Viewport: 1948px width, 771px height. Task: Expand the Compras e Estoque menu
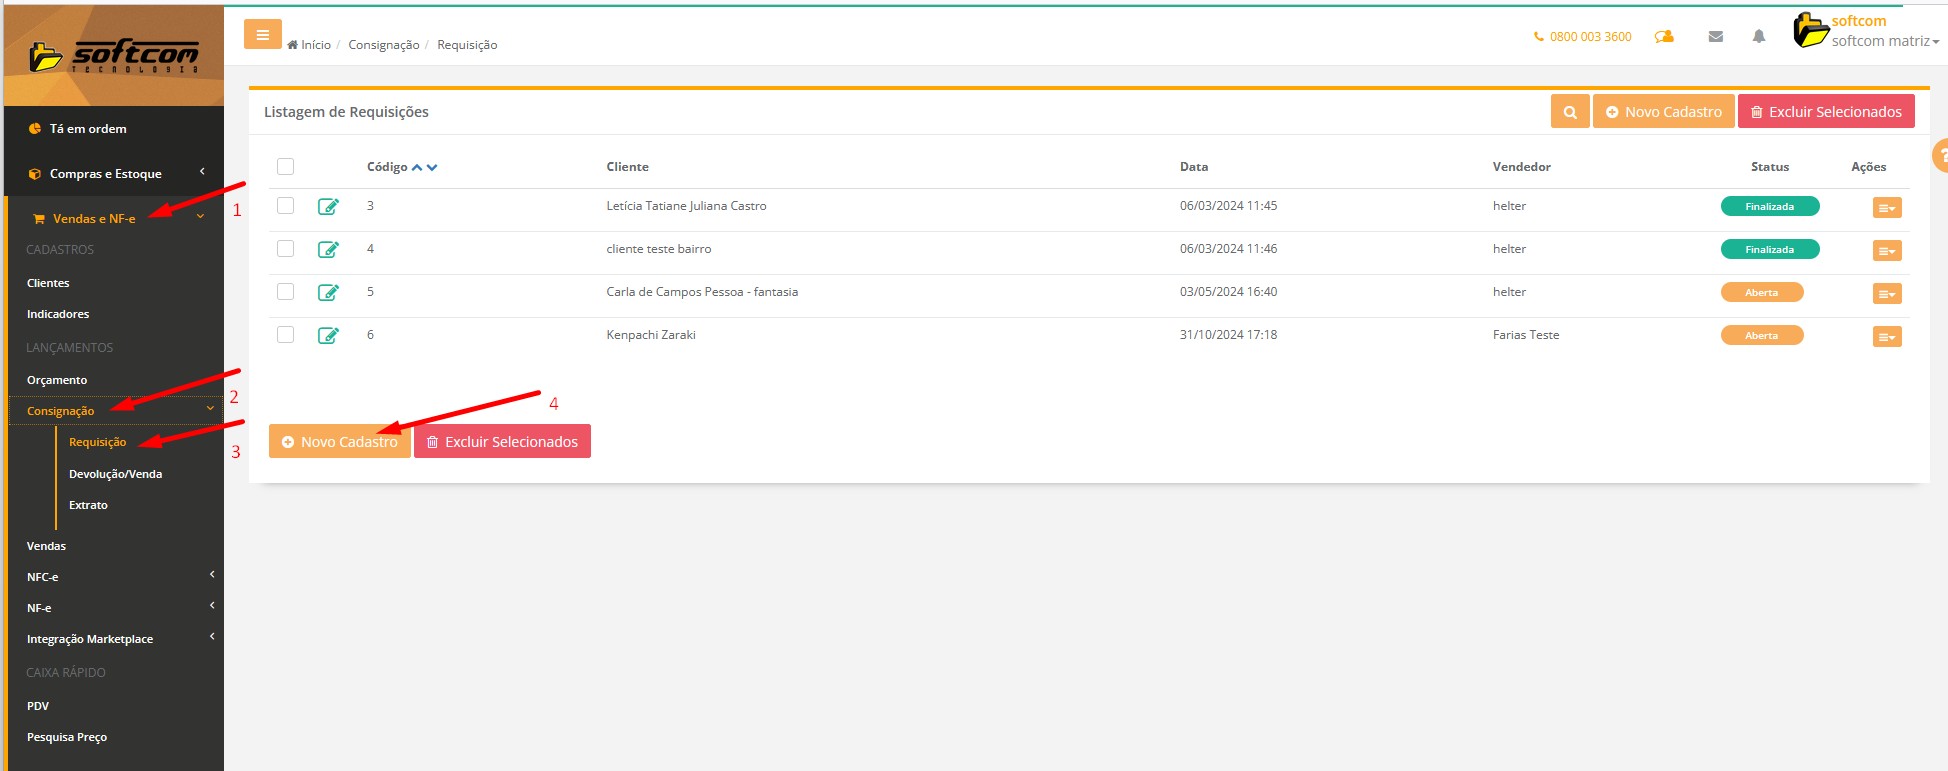[x=106, y=174]
